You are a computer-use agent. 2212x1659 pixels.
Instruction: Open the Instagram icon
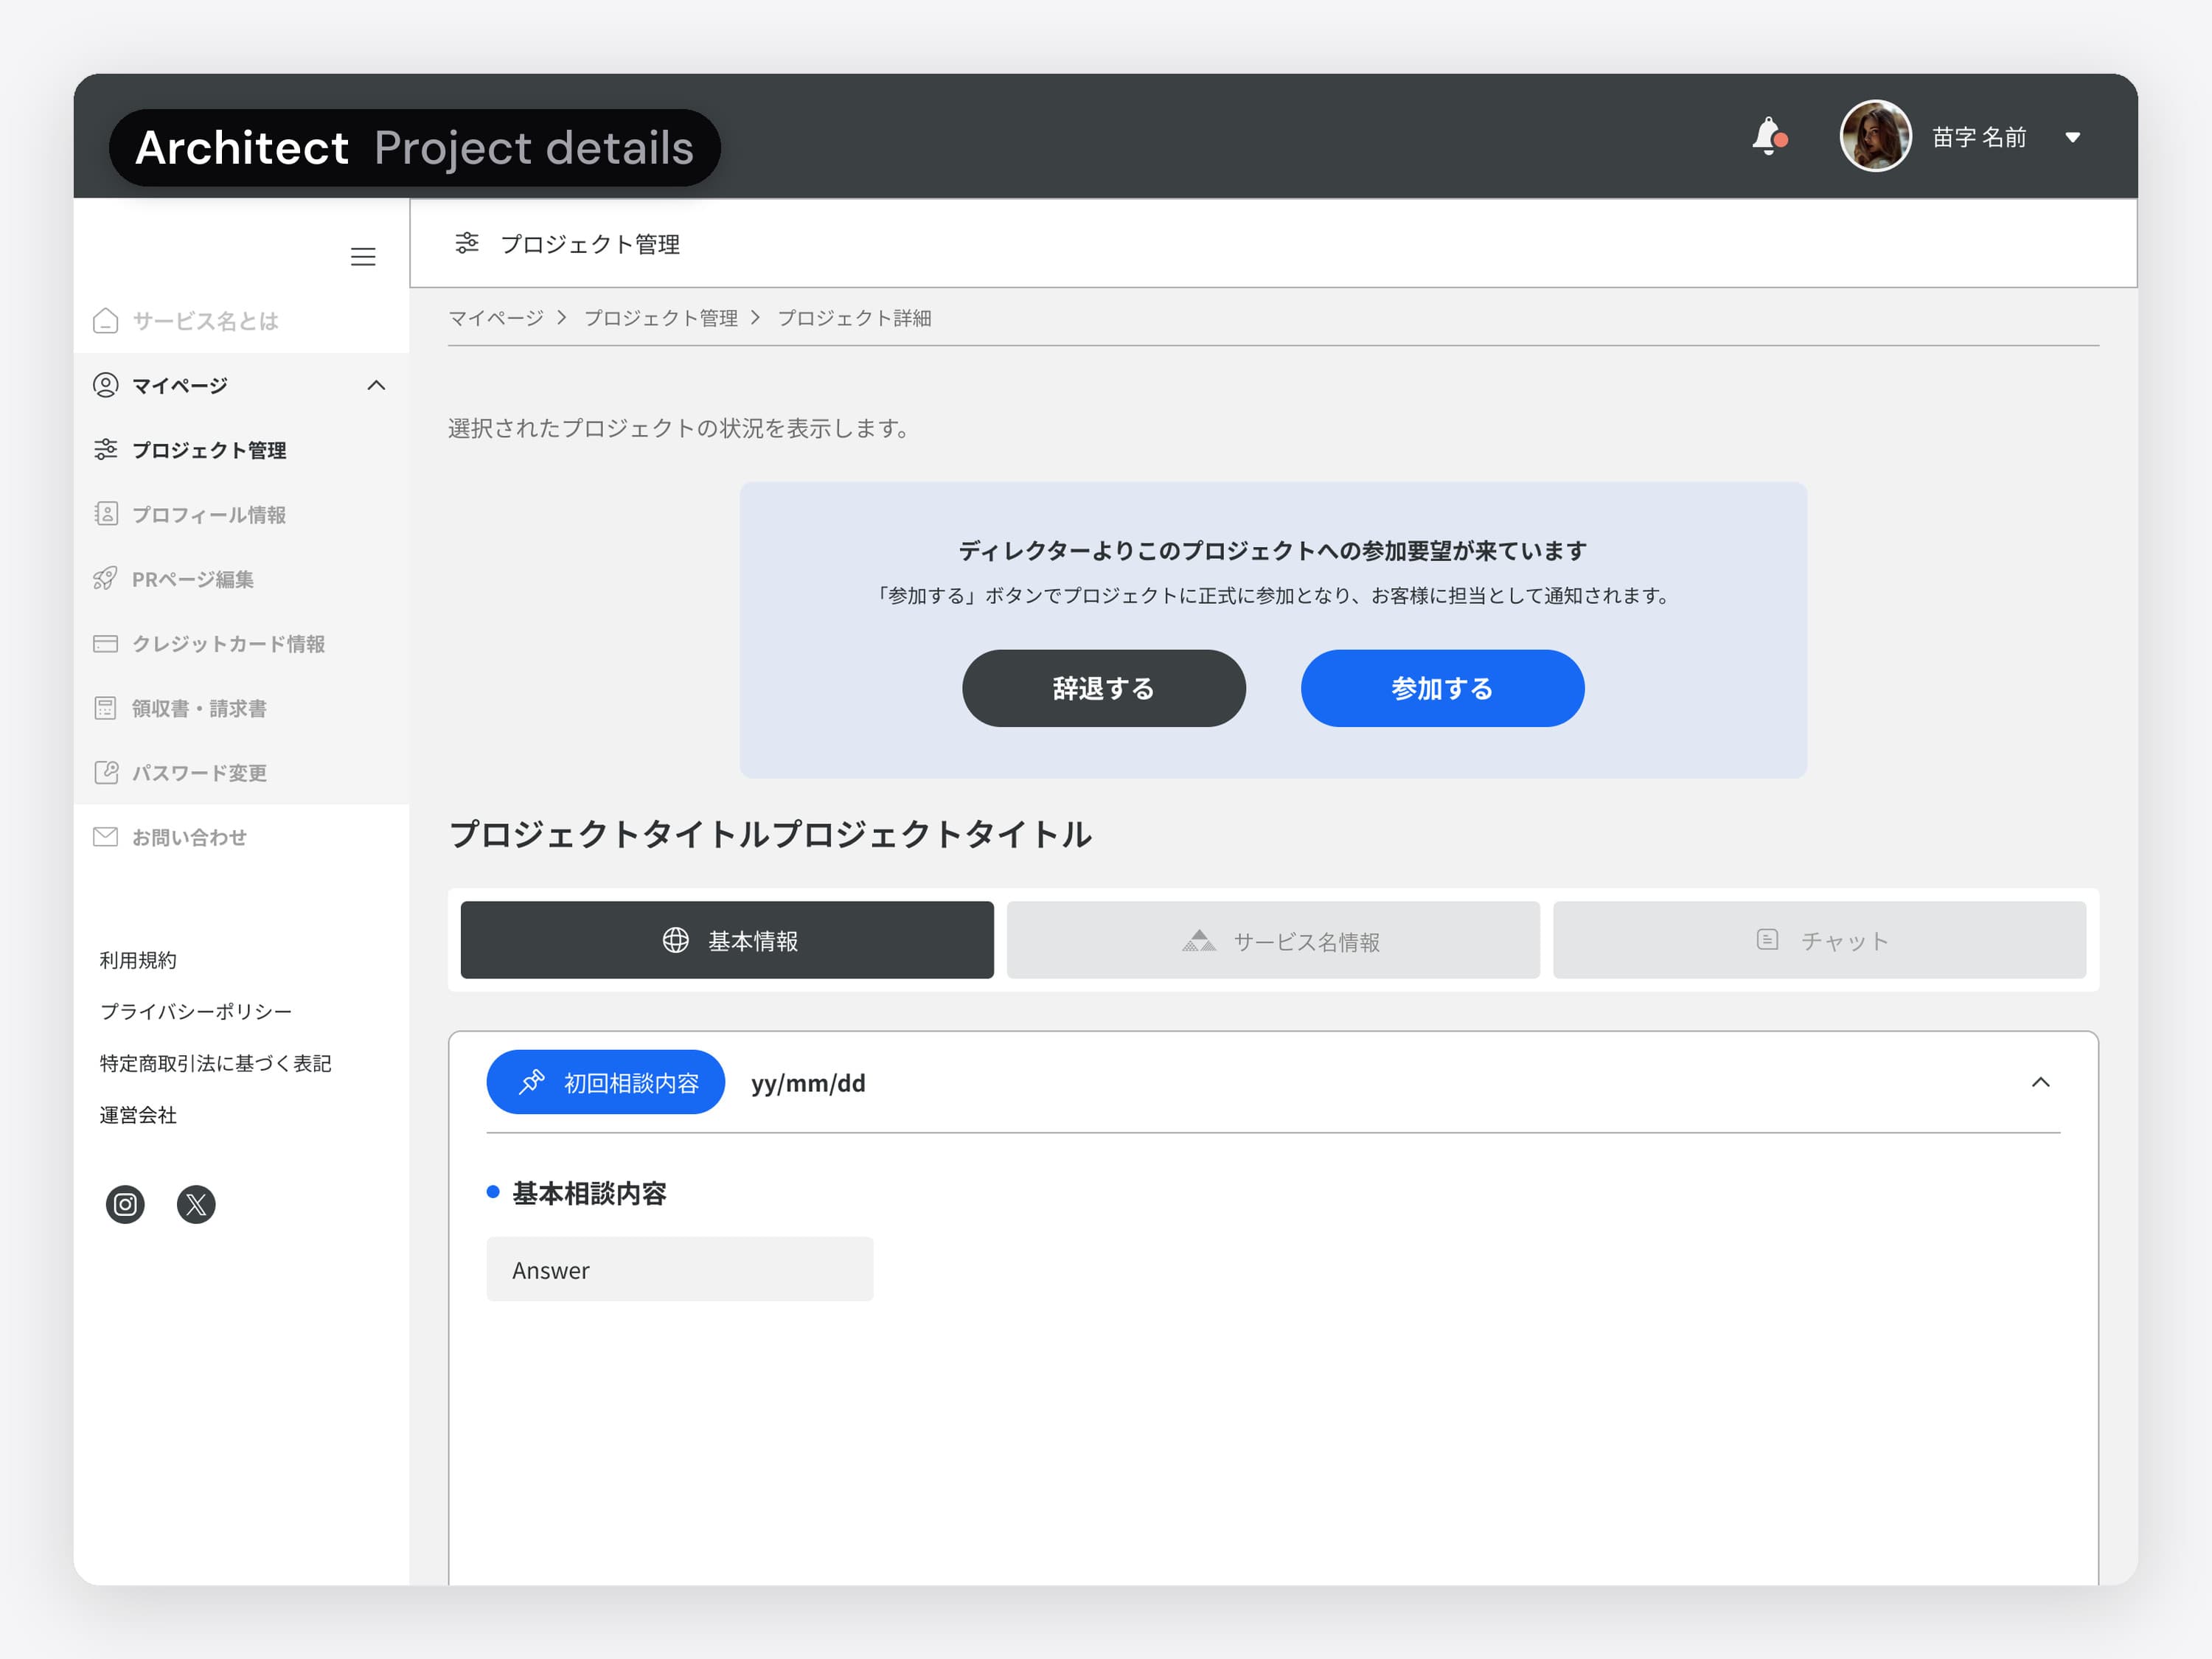point(125,1204)
